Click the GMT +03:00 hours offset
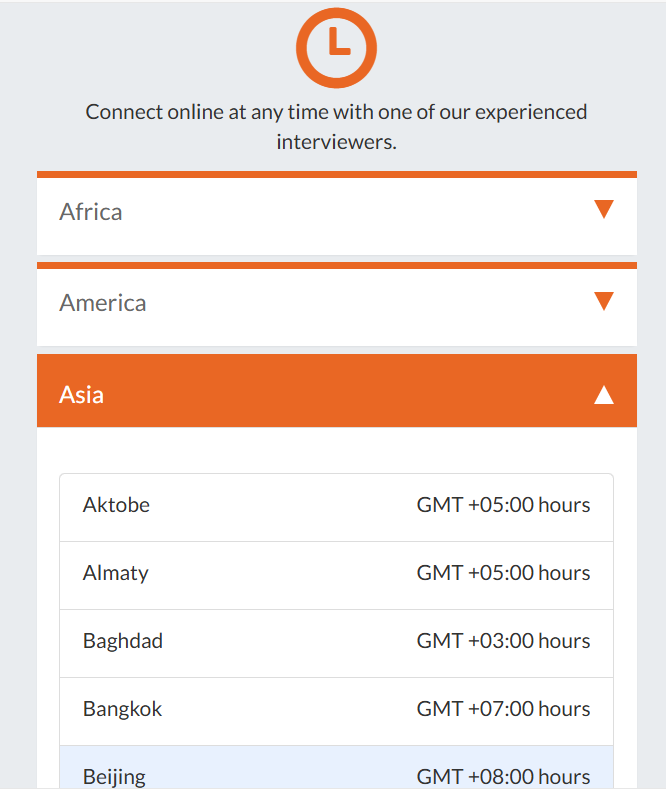The width and height of the screenshot is (666, 789). click(503, 641)
